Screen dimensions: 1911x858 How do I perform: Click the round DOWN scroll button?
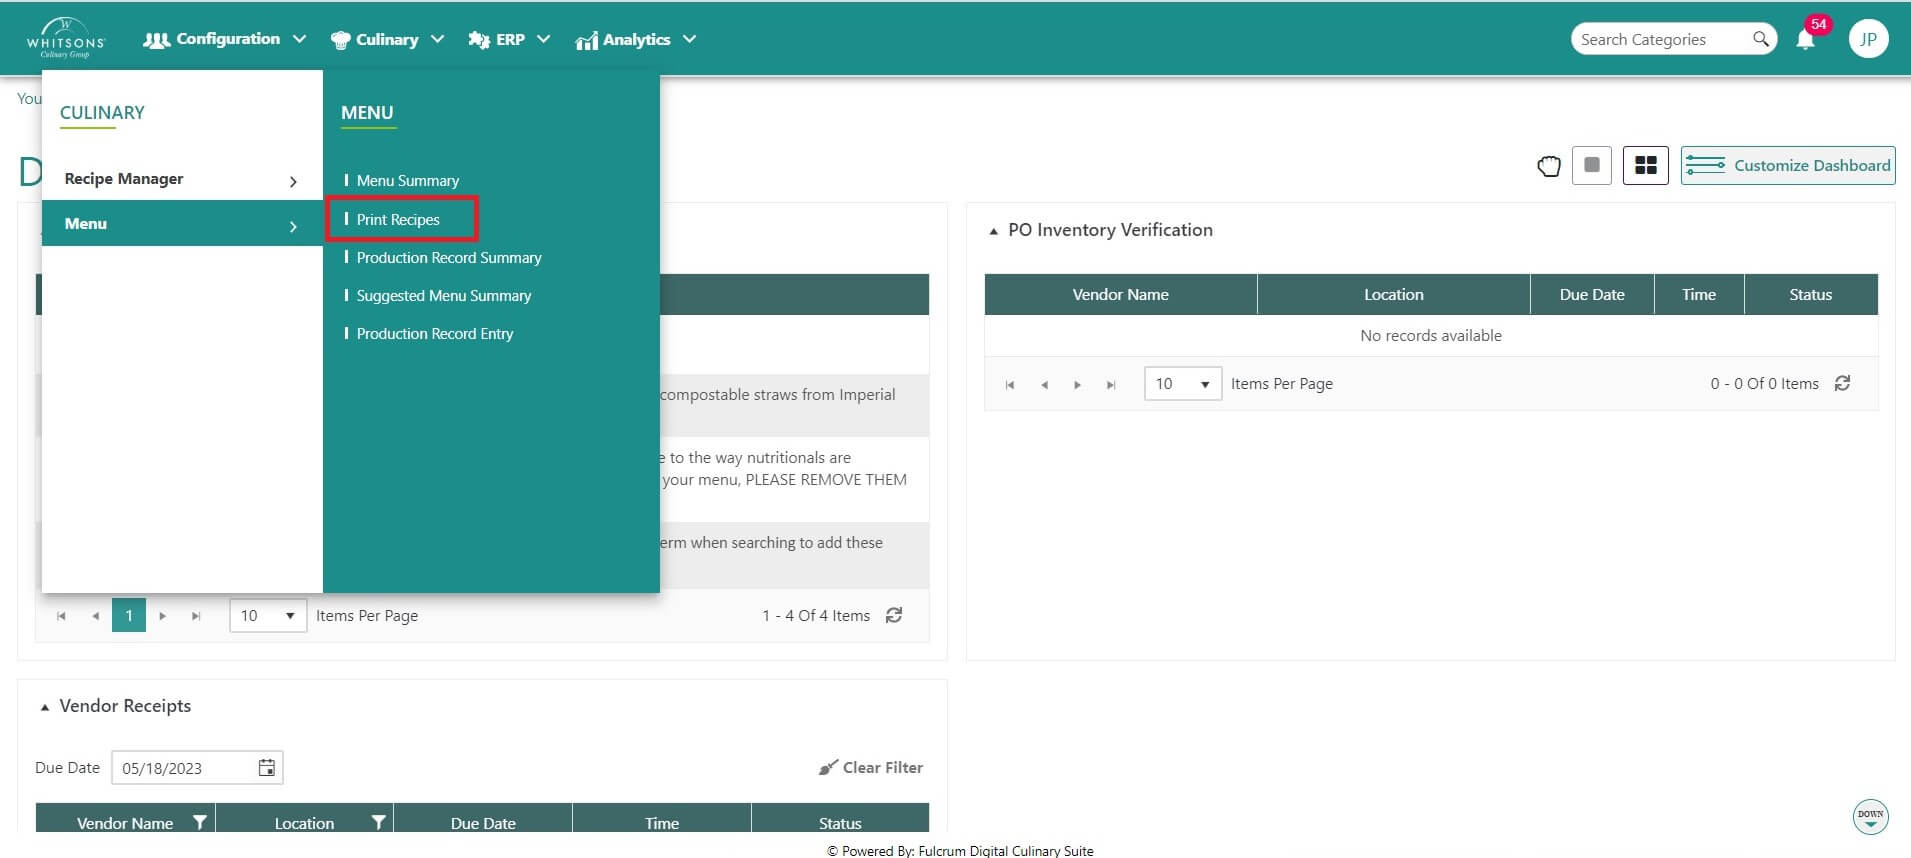click(1870, 816)
